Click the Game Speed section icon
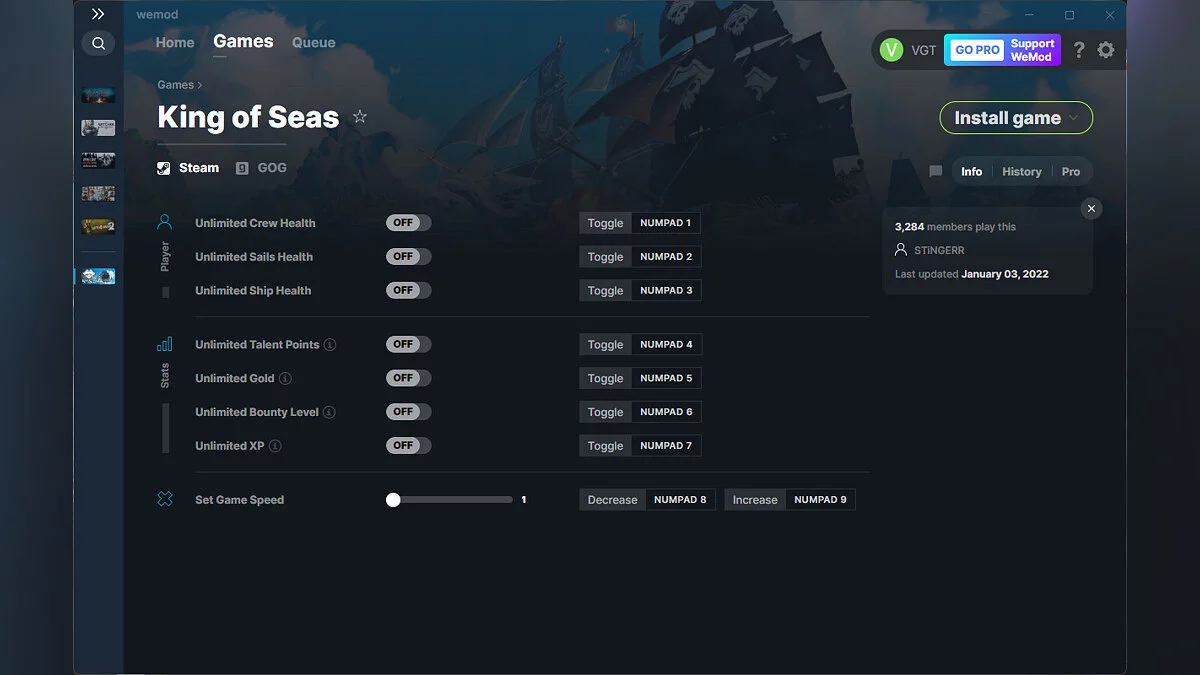The height and width of the screenshot is (675, 1200). [164, 498]
